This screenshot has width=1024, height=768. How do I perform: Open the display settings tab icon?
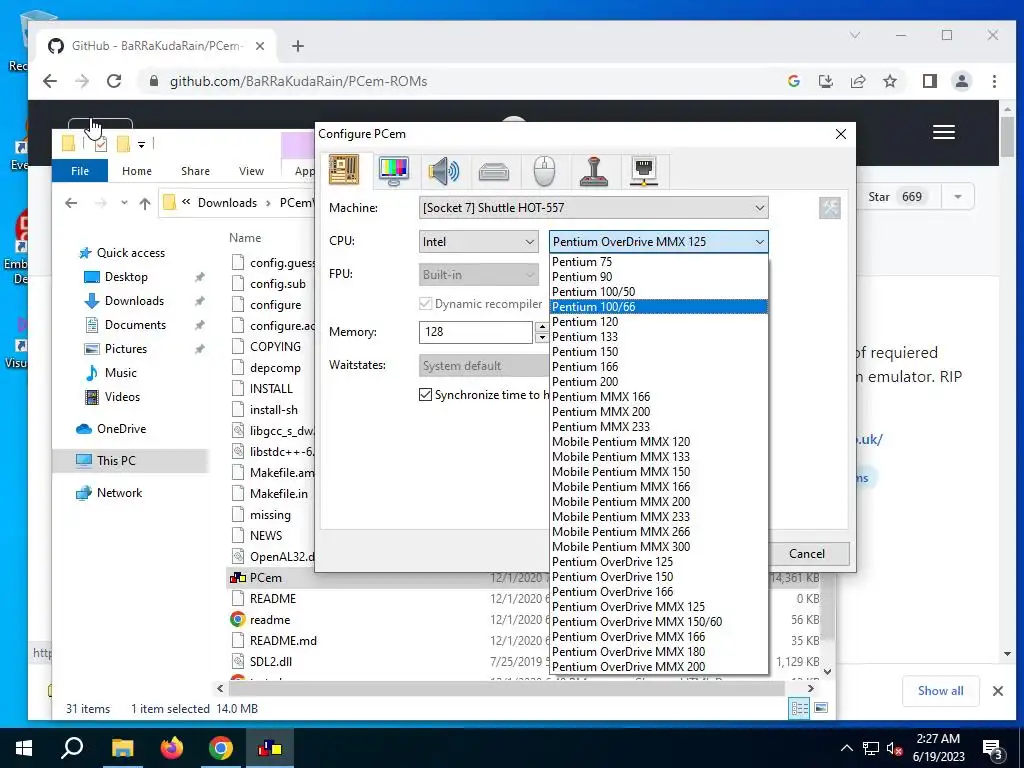tap(394, 171)
